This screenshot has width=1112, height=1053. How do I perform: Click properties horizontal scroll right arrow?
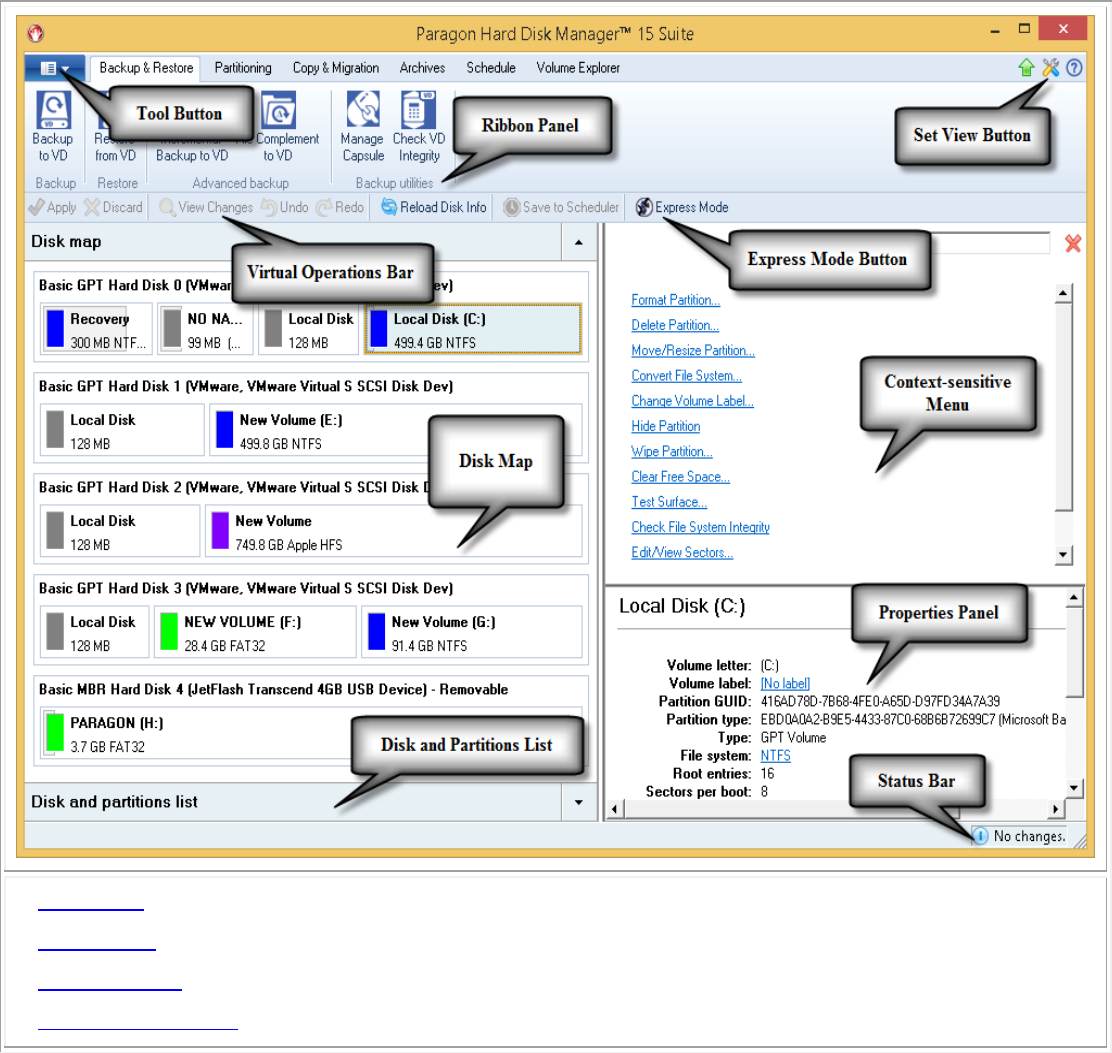(1056, 808)
